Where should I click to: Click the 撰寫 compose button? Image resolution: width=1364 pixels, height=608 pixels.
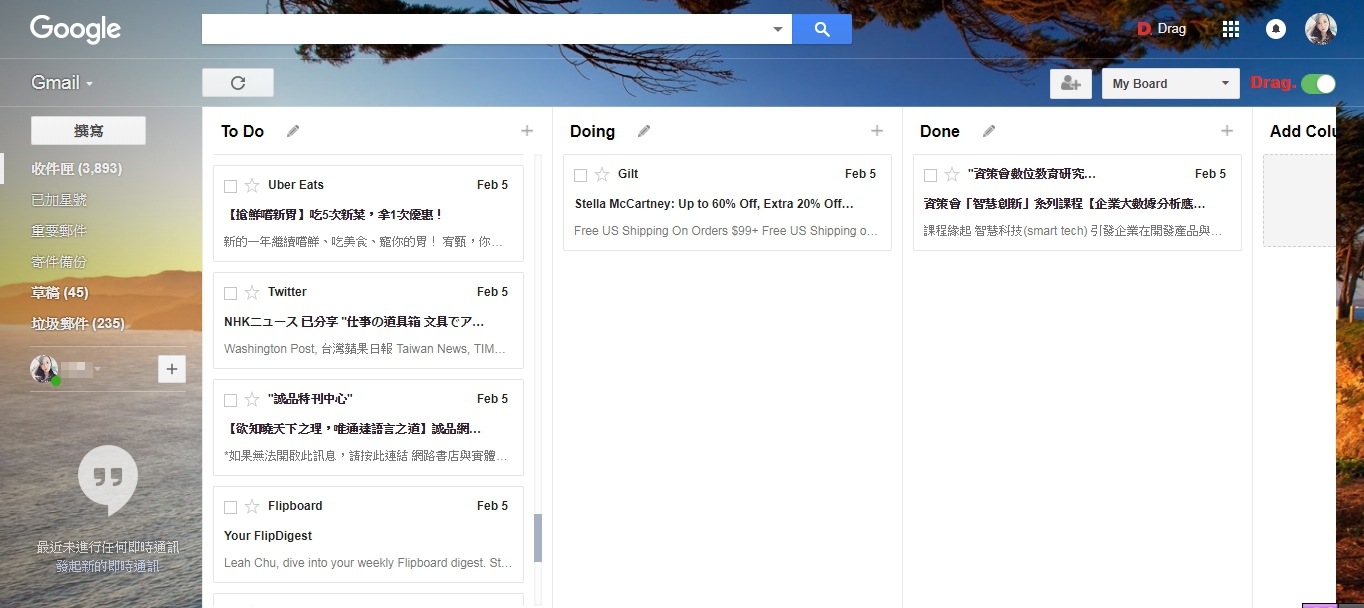click(89, 131)
